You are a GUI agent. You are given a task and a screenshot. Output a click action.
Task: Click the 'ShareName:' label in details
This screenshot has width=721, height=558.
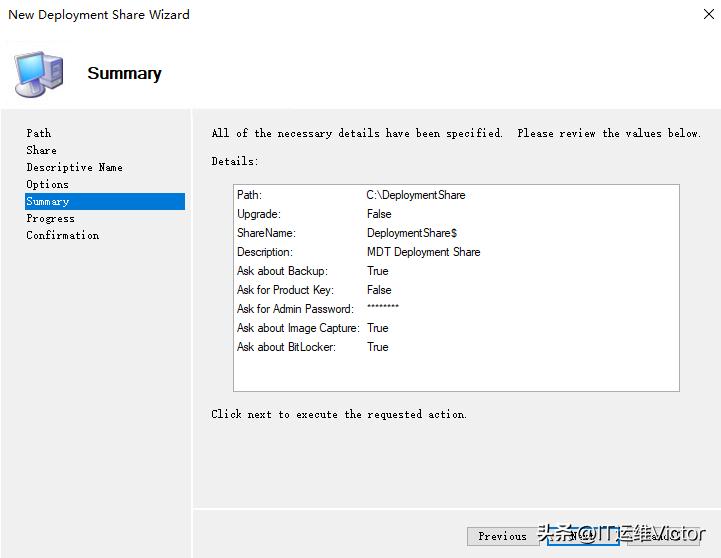pyautogui.click(x=266, y=233)
